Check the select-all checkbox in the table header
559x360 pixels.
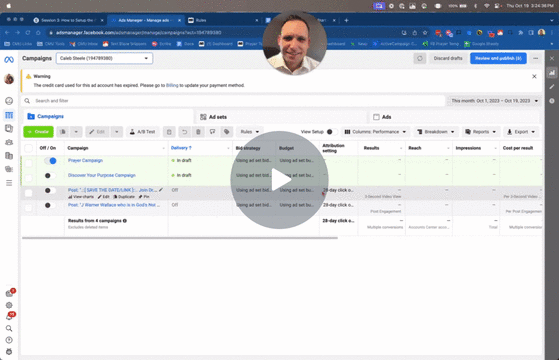(29, 148)
